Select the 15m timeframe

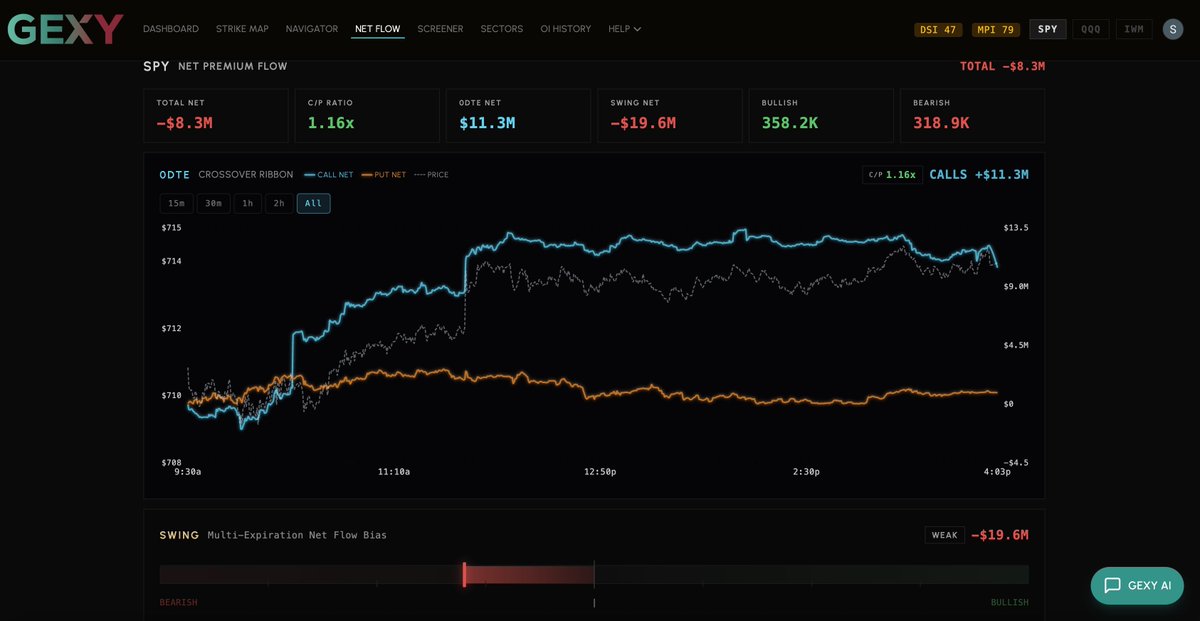point(176,203)
